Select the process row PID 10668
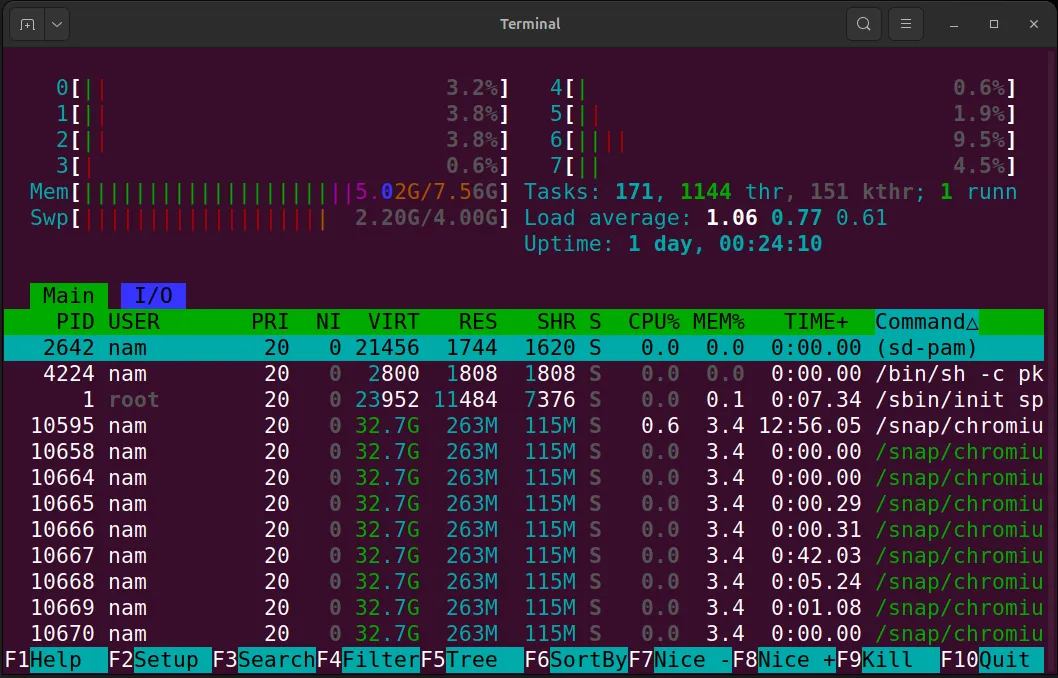This screenshot has width=1058, height=678. 524,582
